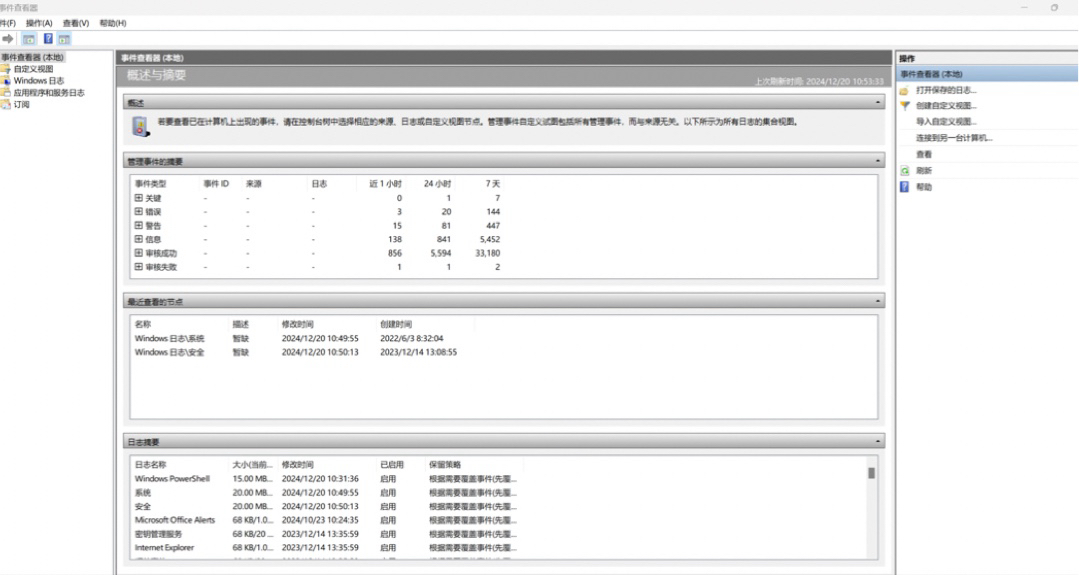Click the 近 1 小时 column header
Image resolution: width=1079 pixels, height=575 pixels.
point(385,184)
